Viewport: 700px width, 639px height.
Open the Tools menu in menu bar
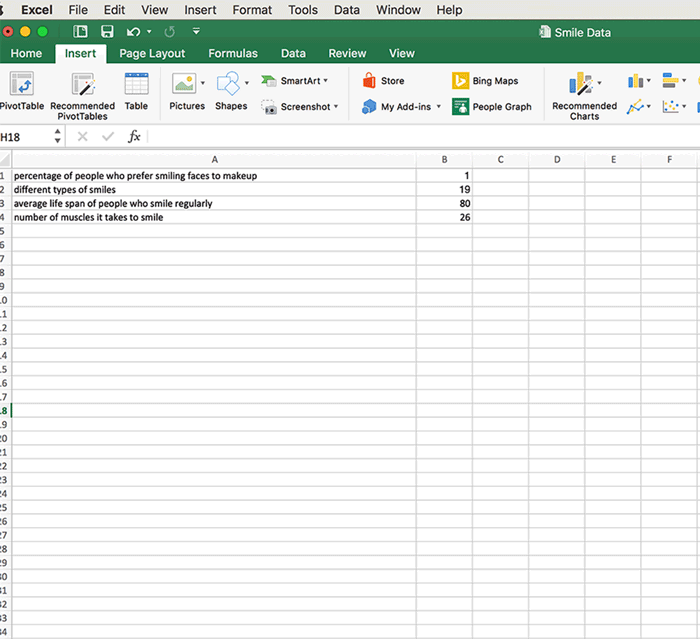click(303, 10)
